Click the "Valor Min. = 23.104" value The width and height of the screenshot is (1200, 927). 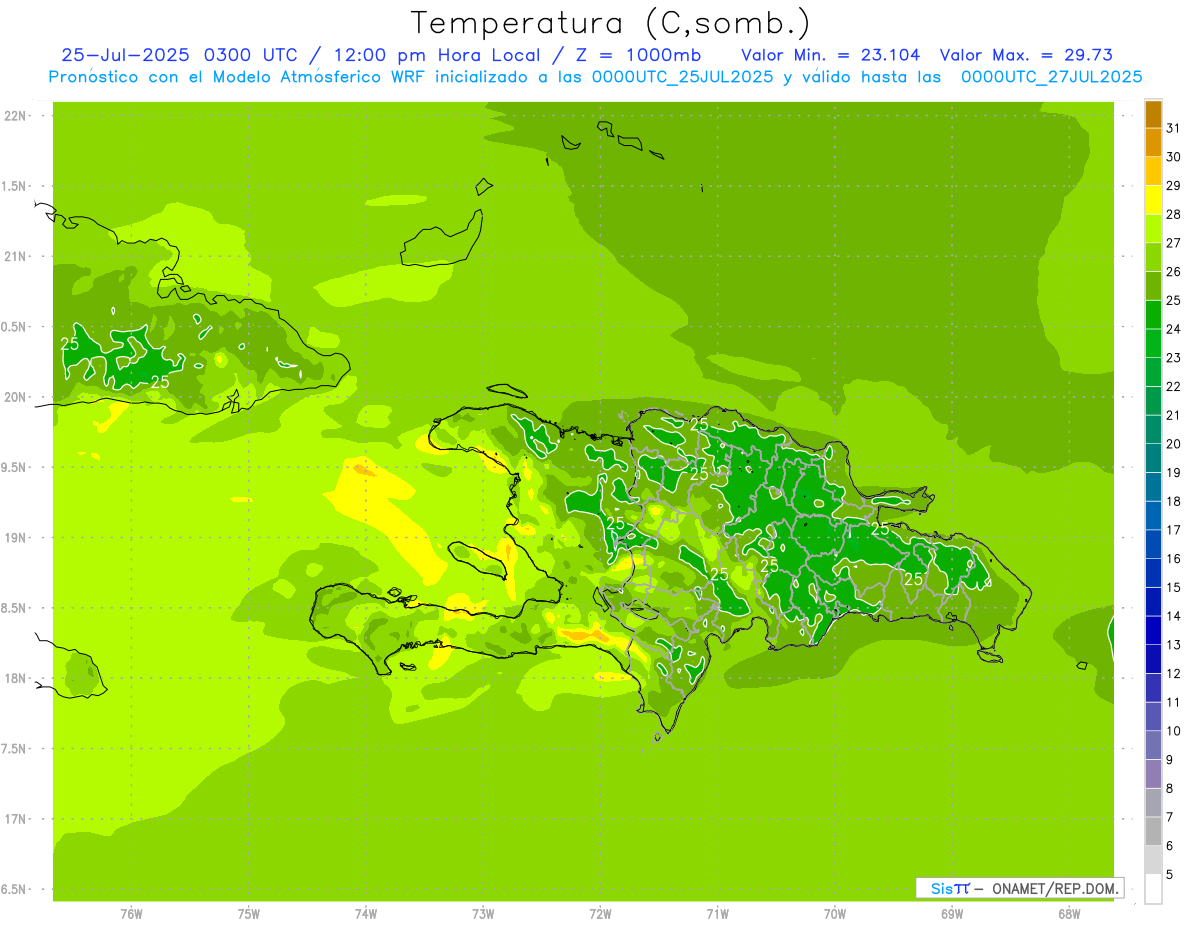pos(831,55)
